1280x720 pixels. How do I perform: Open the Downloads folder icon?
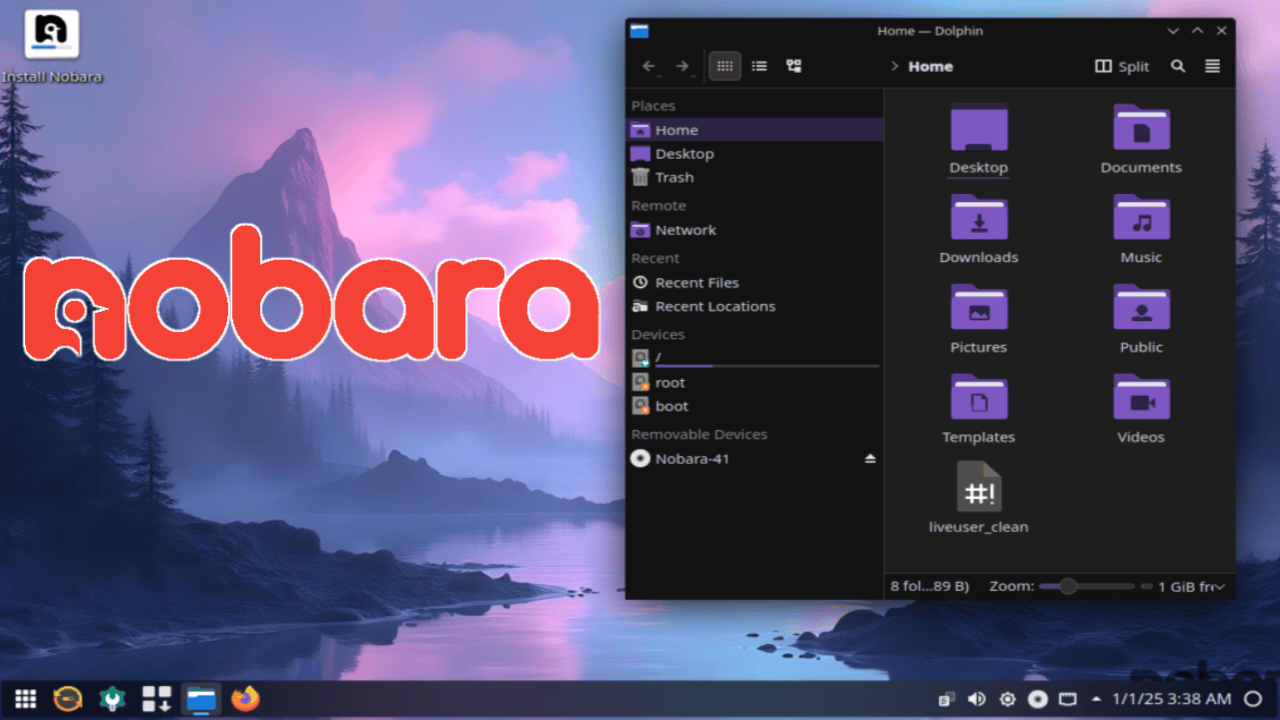pos(979,218)
